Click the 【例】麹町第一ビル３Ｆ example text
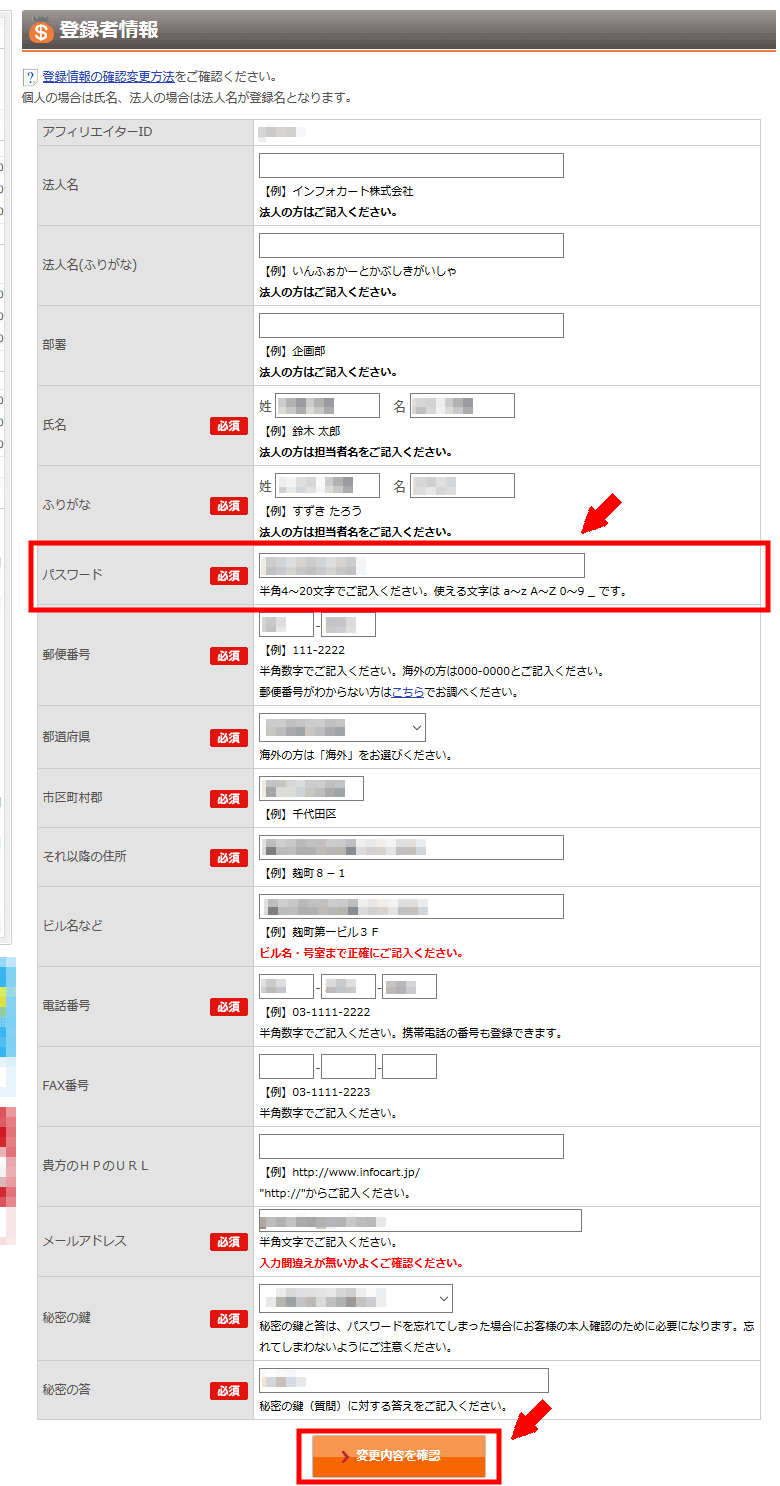Image resolution: width=780 pixels, height=1486 pixels. point(319,932)
